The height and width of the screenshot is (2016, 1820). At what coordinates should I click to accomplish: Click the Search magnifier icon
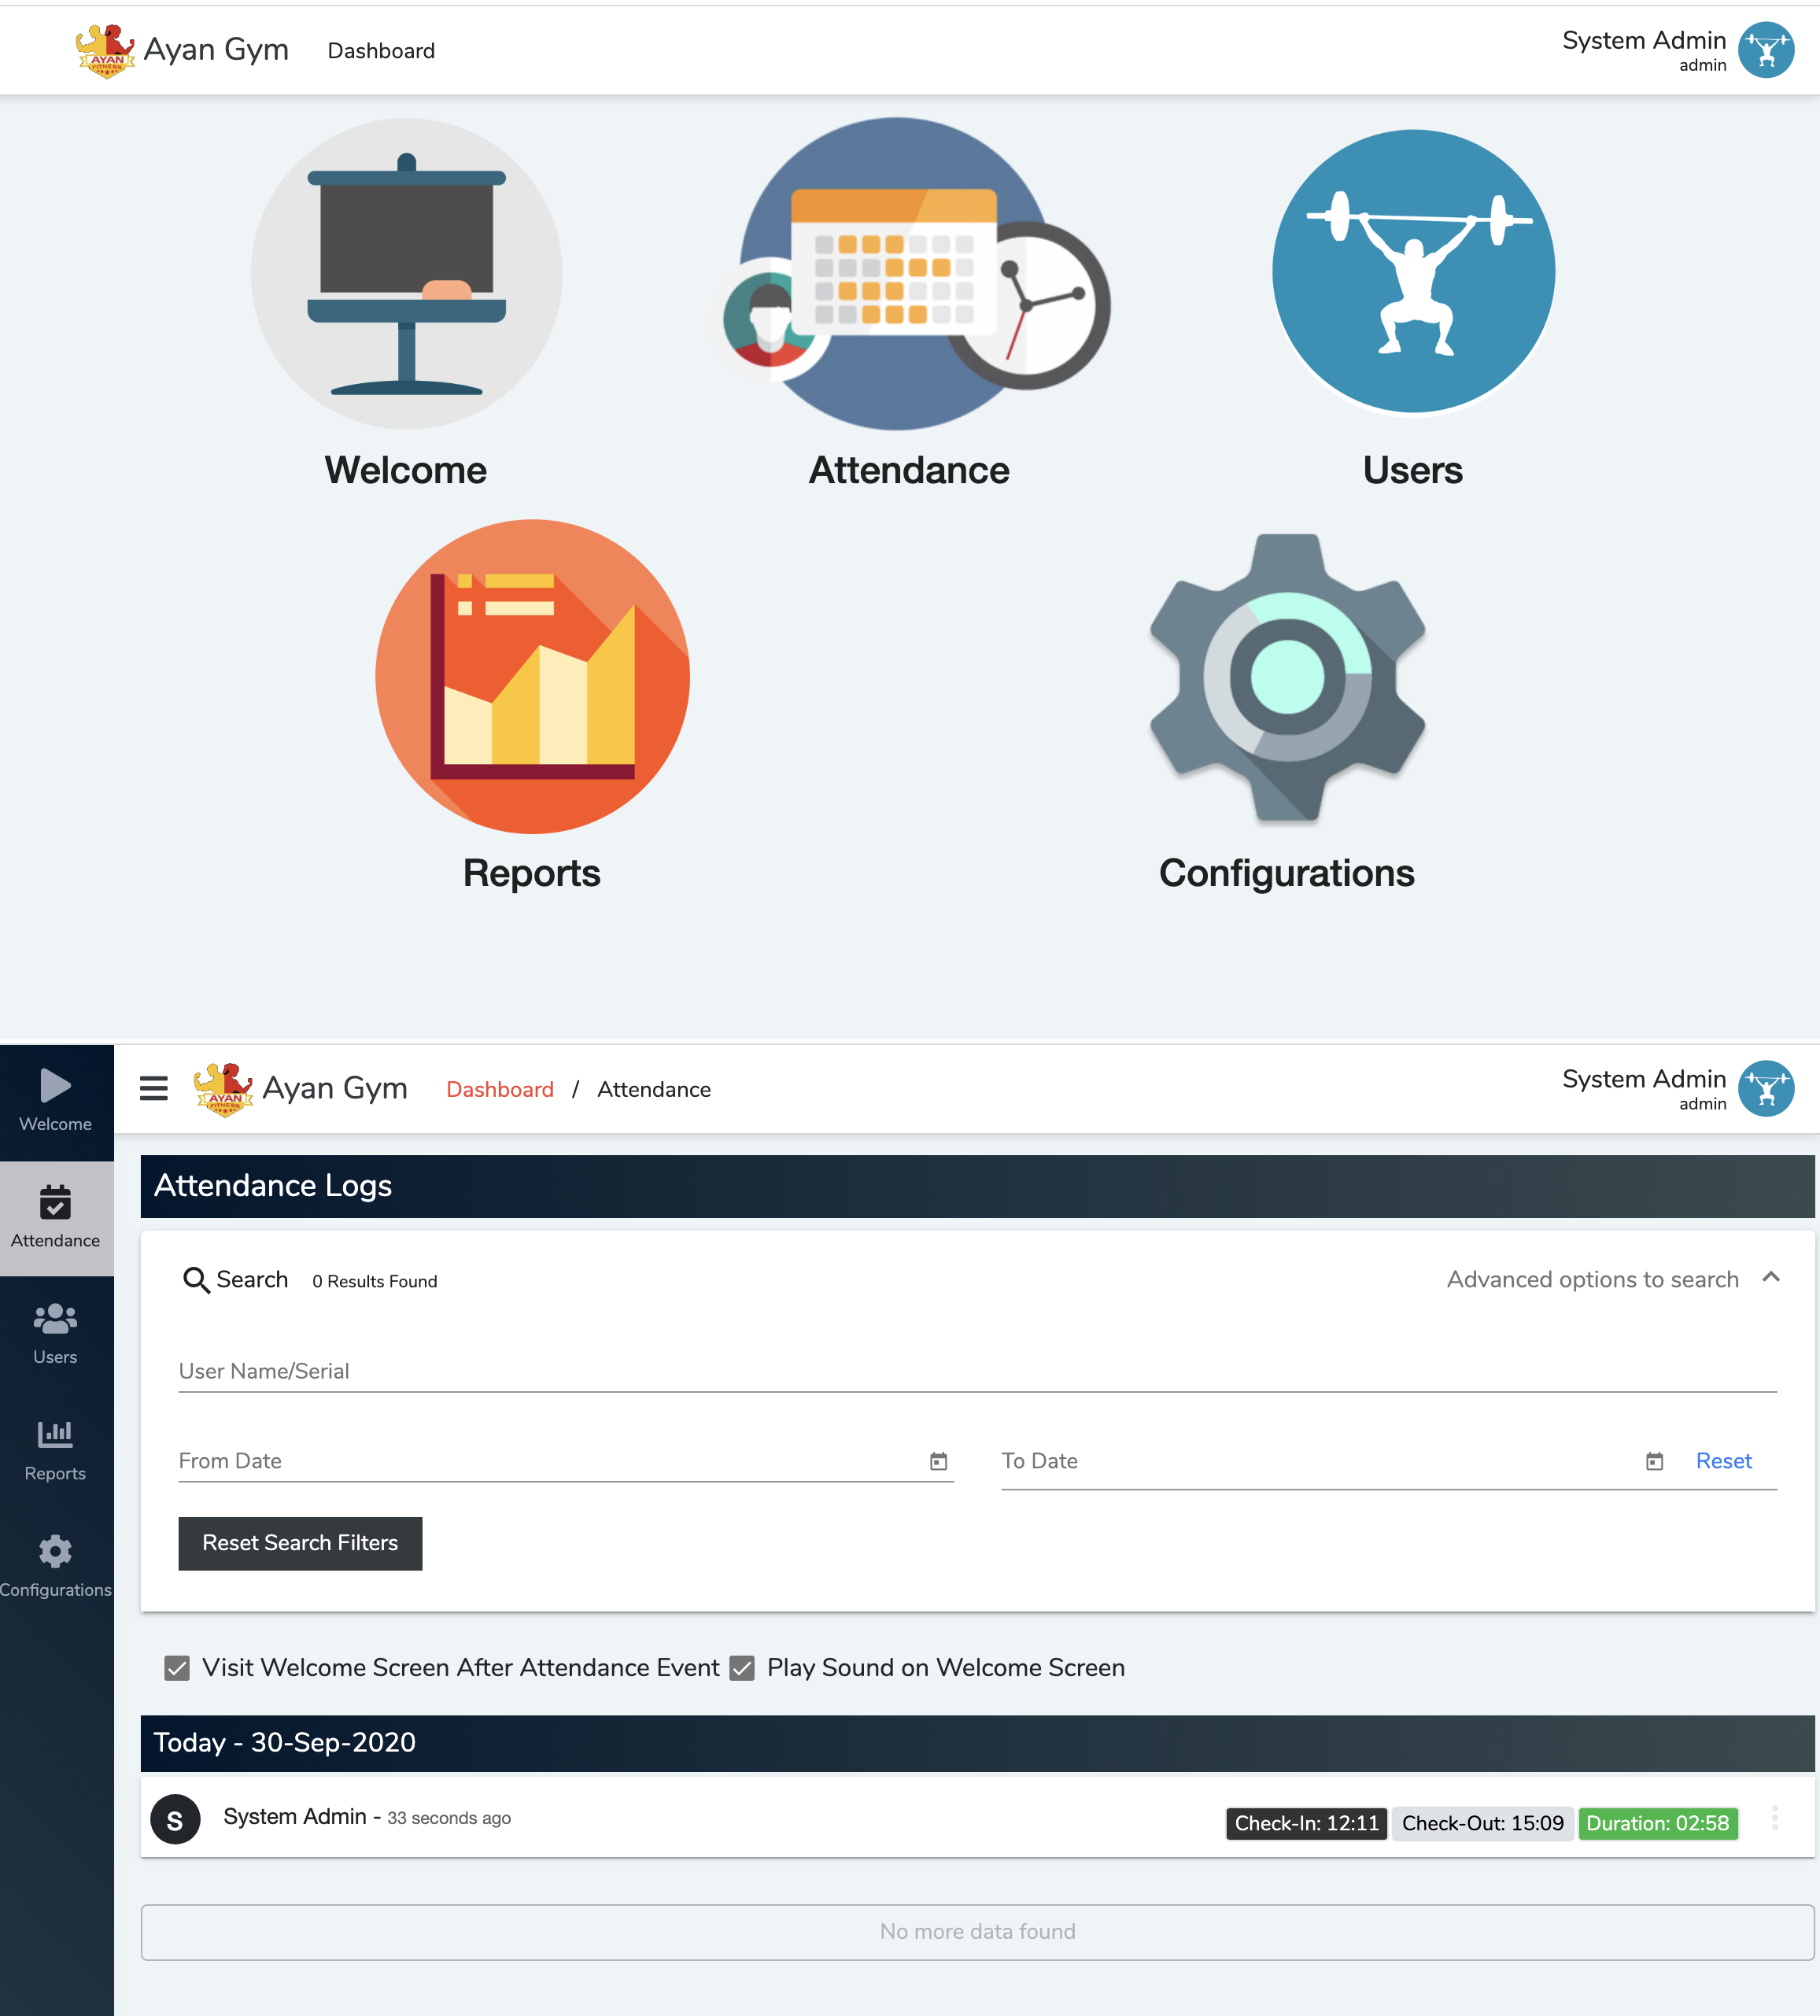[x=196, y=1280]
